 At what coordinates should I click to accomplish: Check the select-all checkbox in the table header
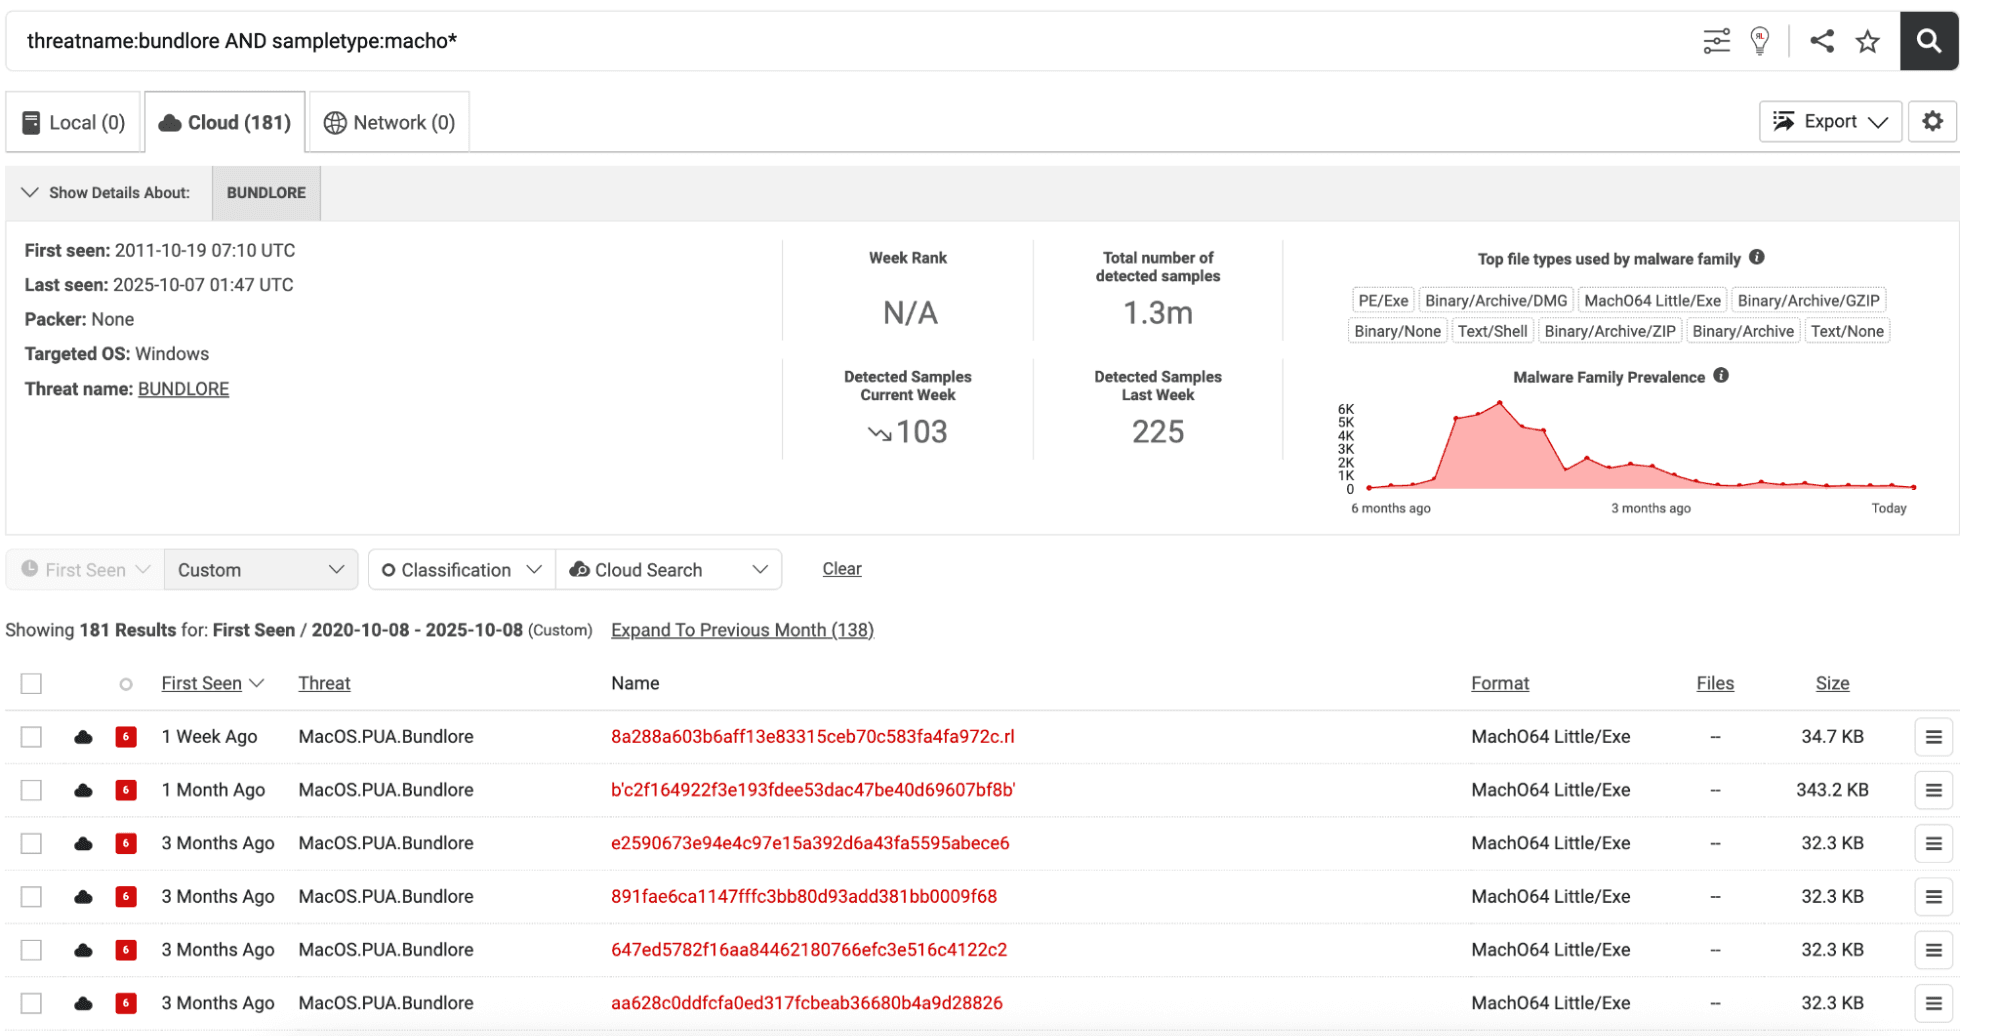pos(31,683)
